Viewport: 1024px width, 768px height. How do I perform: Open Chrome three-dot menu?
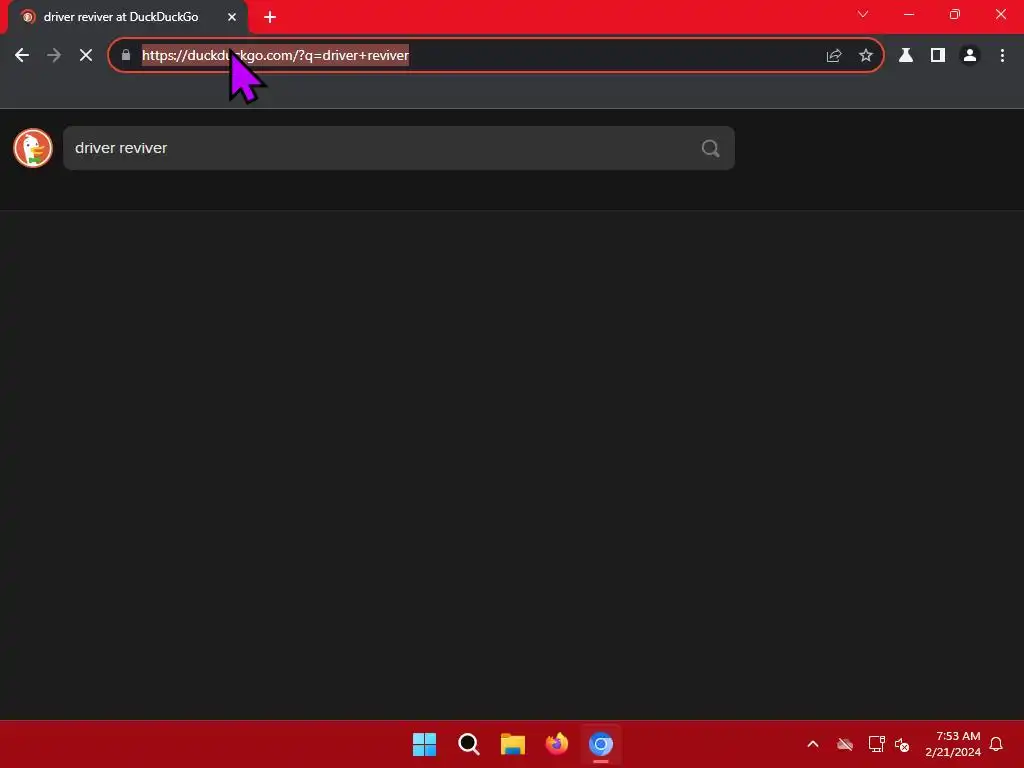pyautogui.click(x=1002, y=56)
